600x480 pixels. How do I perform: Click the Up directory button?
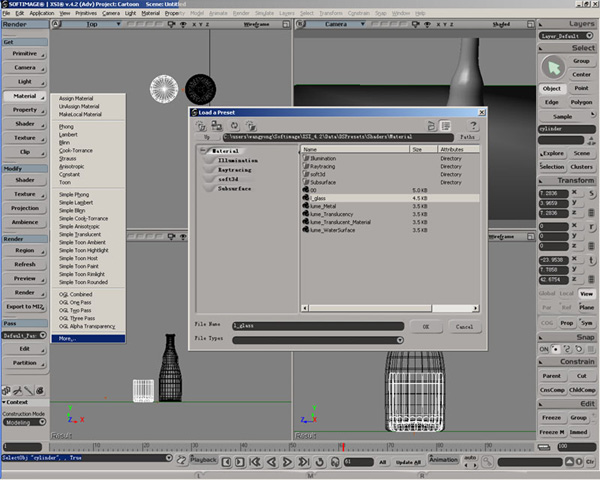pos(207,137)
